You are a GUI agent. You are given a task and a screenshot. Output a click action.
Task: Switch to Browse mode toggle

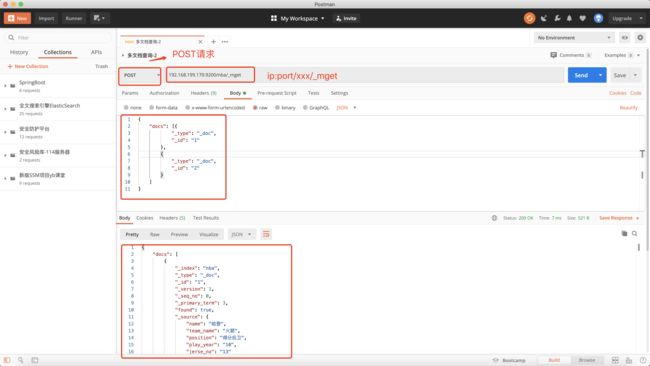[x=587, y=360]
